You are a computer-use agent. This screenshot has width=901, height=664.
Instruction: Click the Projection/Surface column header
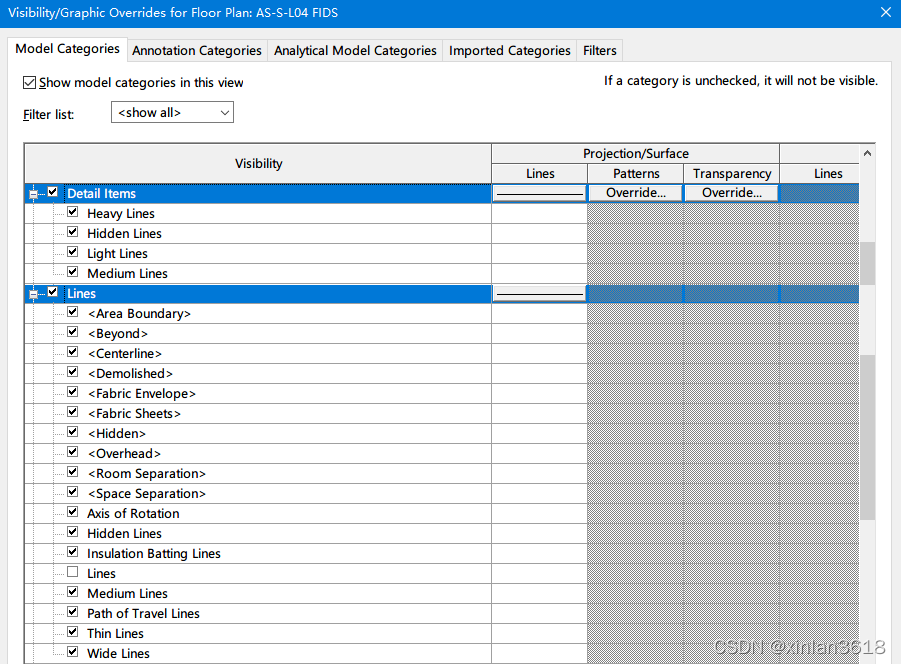(636, 153)
